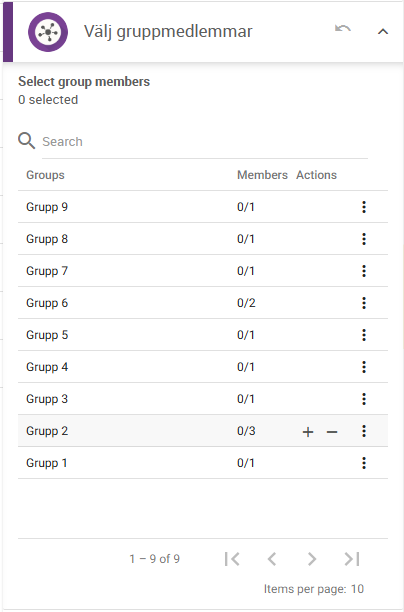Remove a member from Grupp 2 with minus

click(x=332, y=432)
